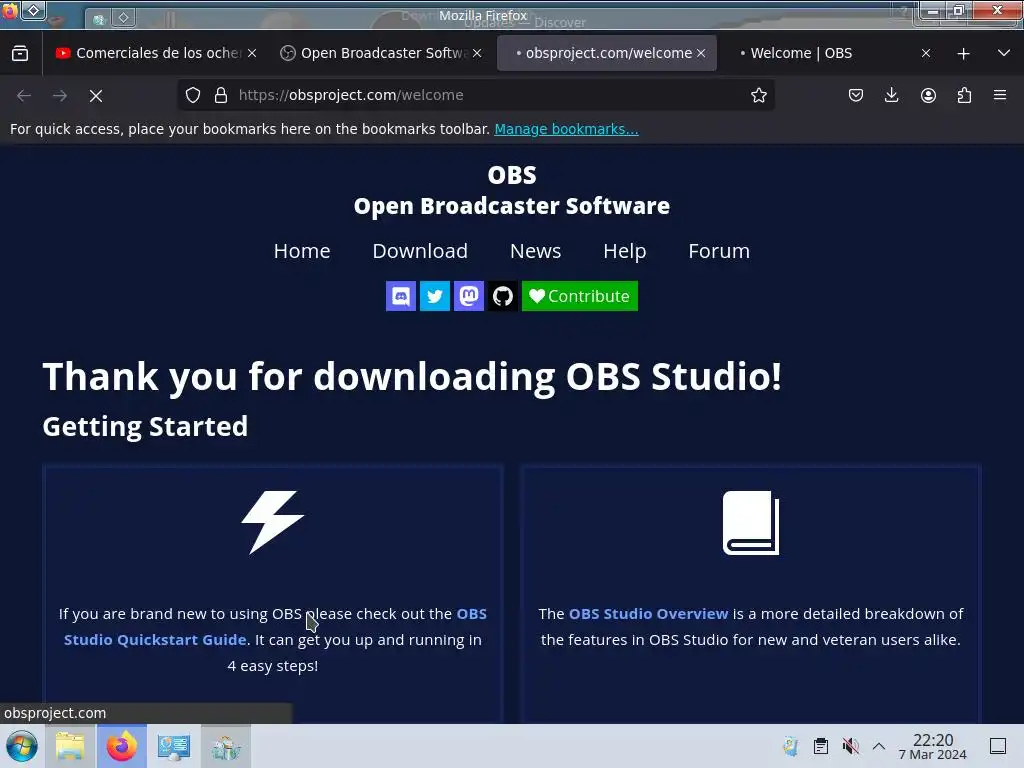
Task: Open the clipboard tray icon
Action: (x=821, y=746)
